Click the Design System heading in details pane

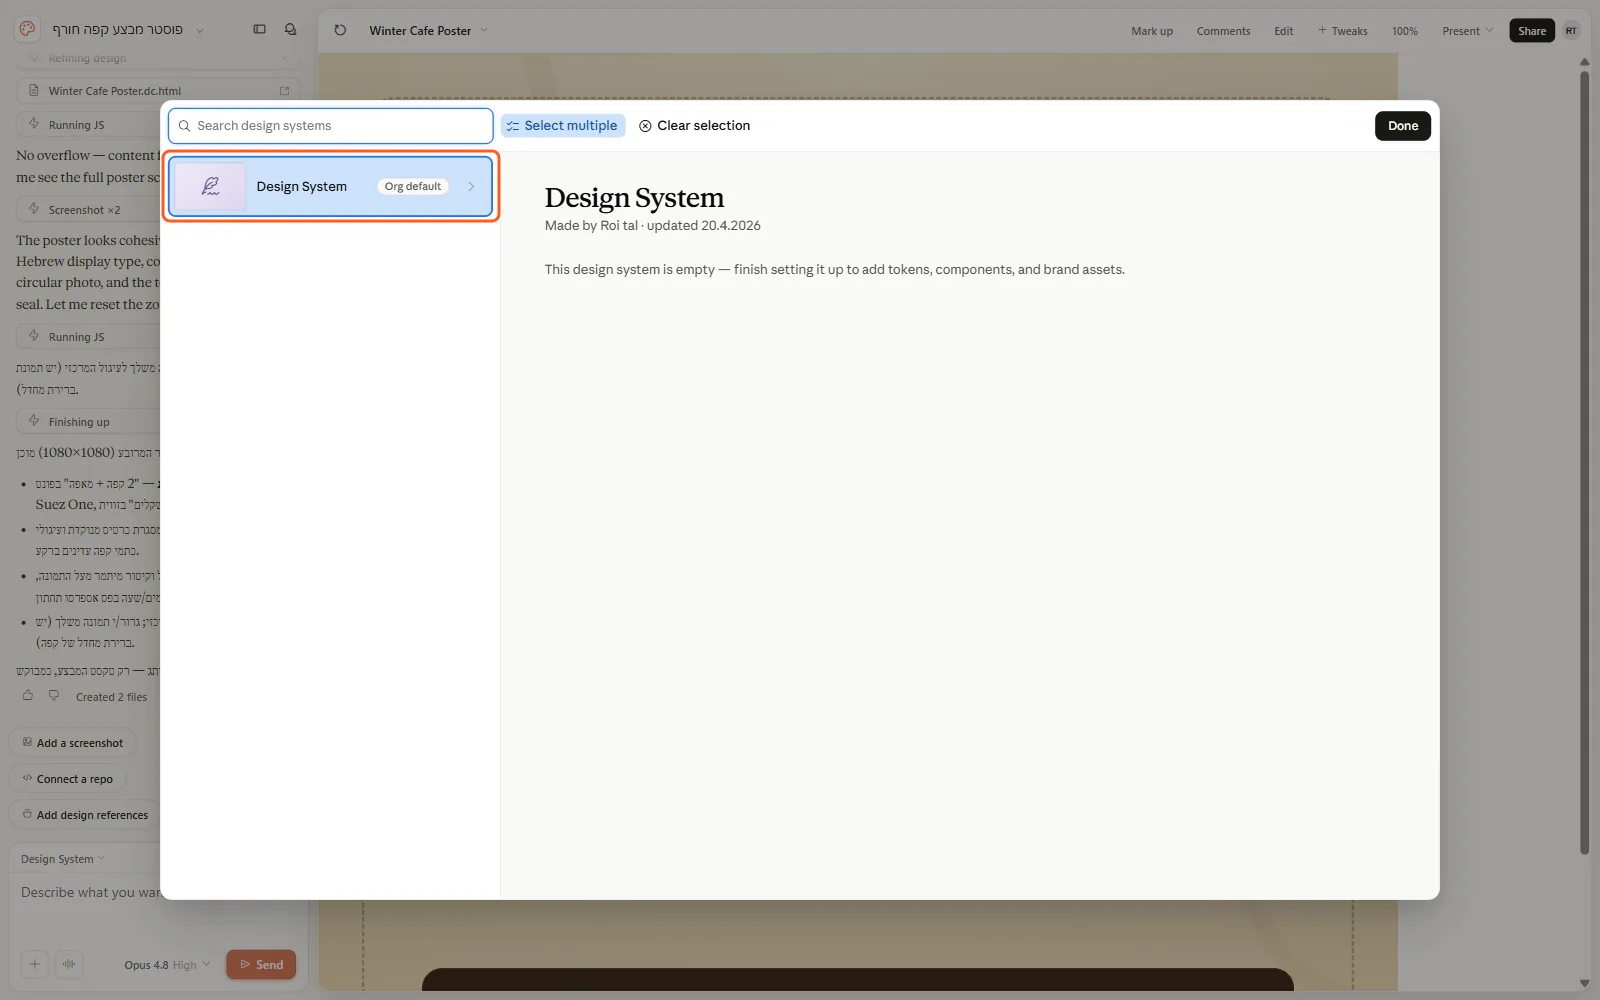[x=634, y=198]
